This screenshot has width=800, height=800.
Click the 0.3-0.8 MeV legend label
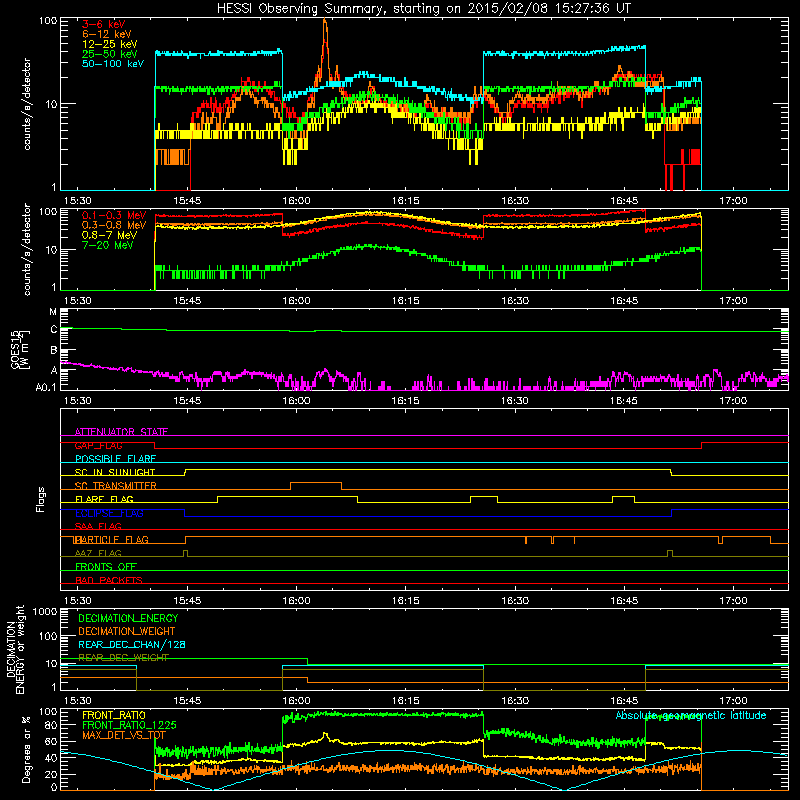(114, 225)
